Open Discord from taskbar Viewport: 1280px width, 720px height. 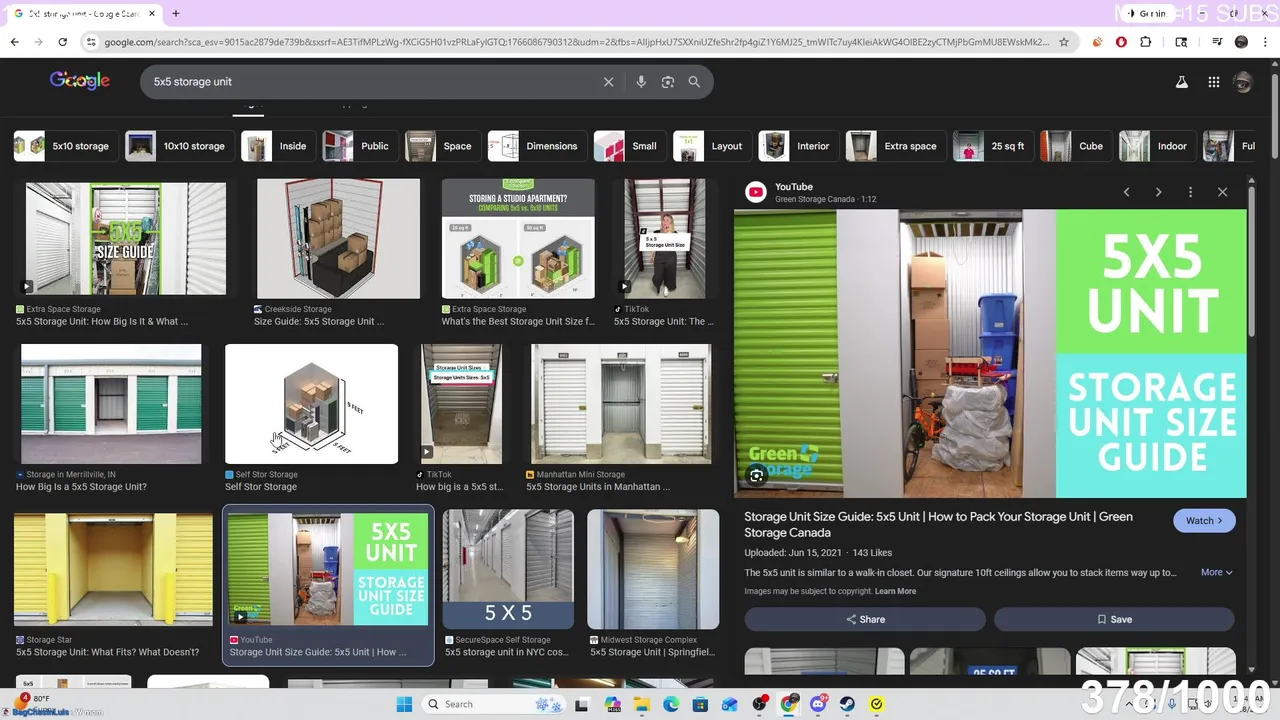[x=818, y=704]
